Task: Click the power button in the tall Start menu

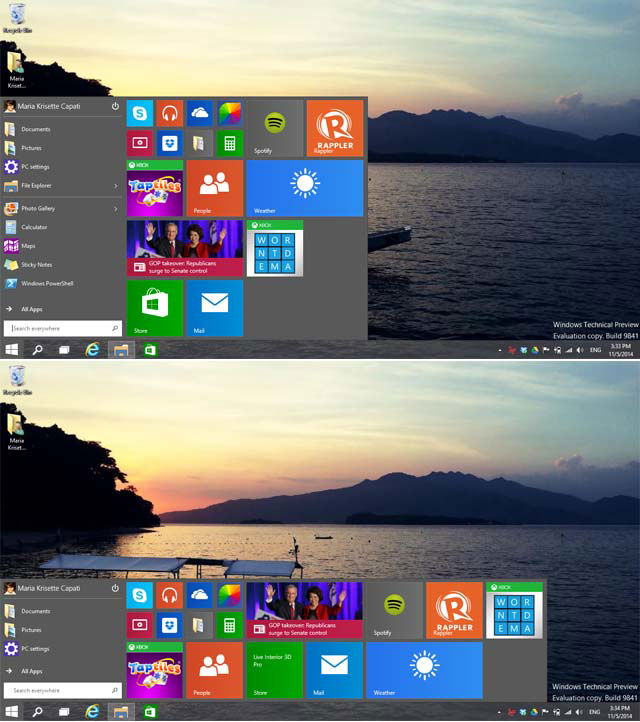Action: (115, 106)
